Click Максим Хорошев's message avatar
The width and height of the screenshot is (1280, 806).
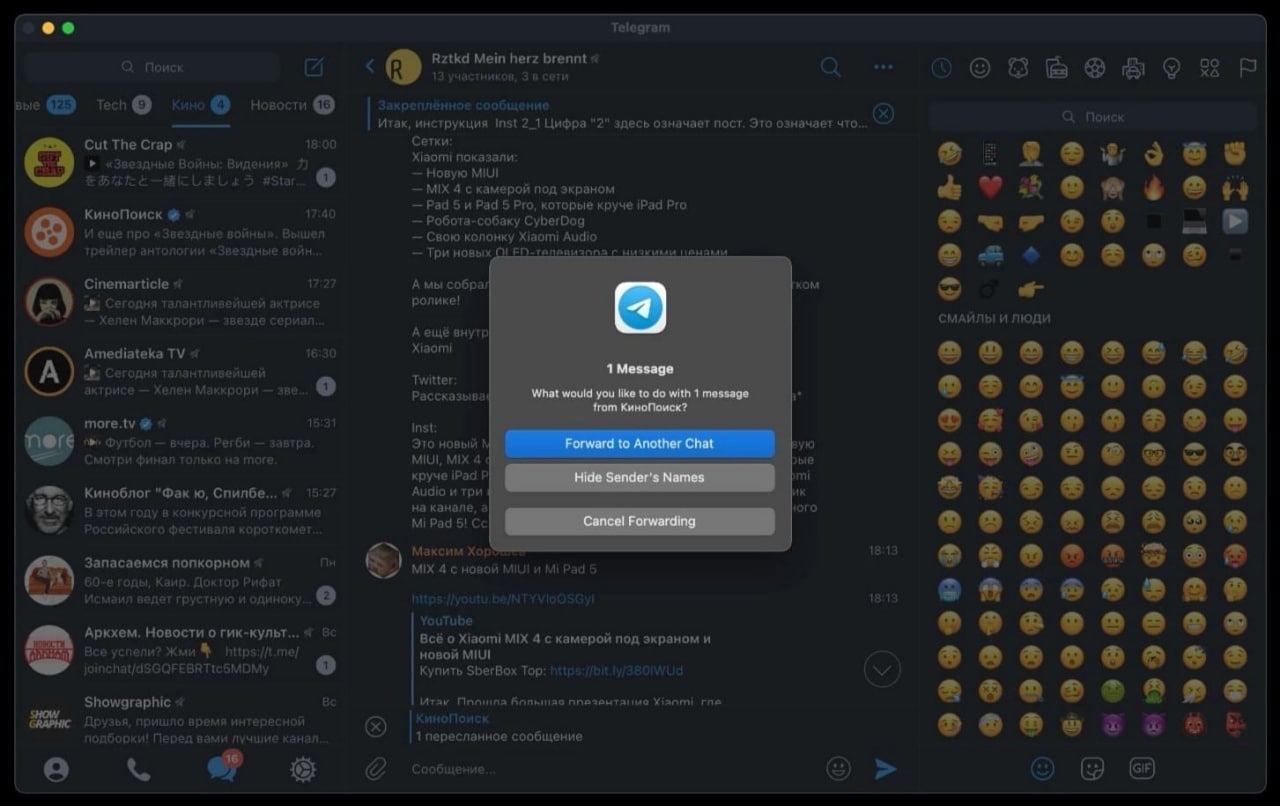(383, 561)
